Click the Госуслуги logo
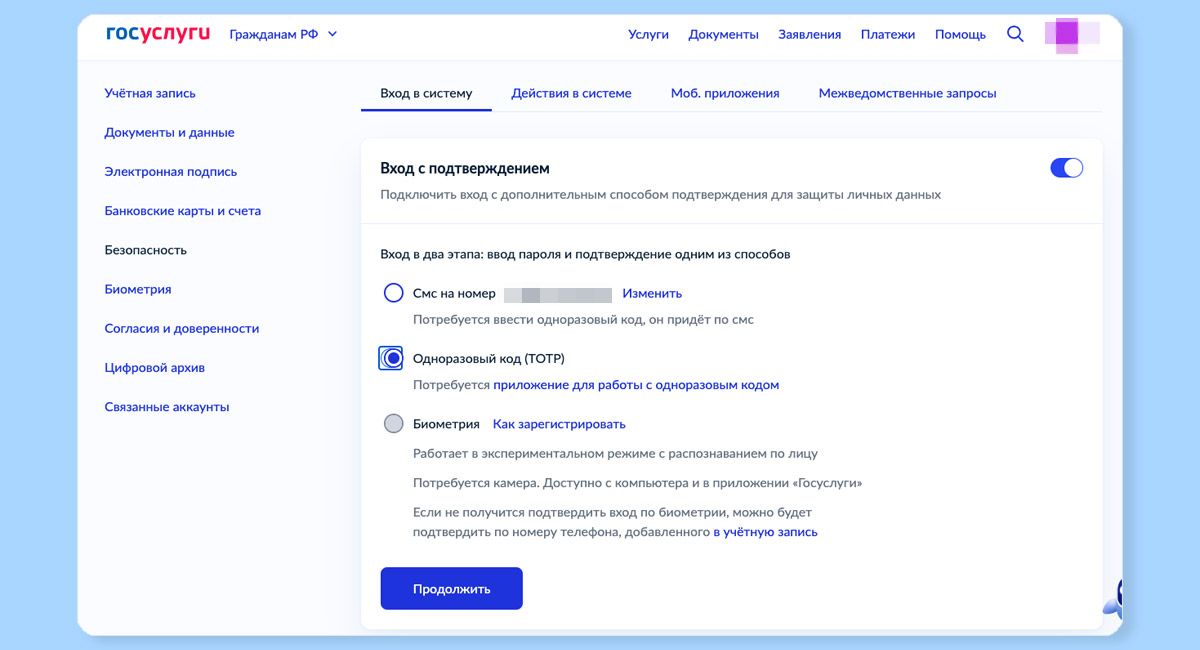 coord(158,33)
